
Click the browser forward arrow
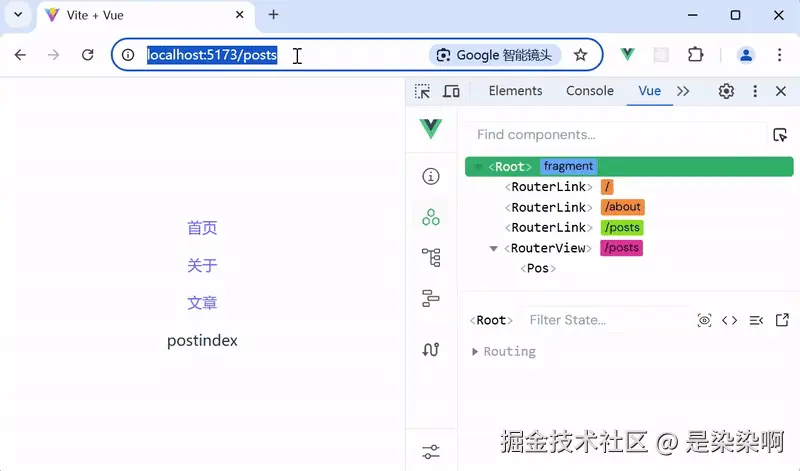coord(54,55)
